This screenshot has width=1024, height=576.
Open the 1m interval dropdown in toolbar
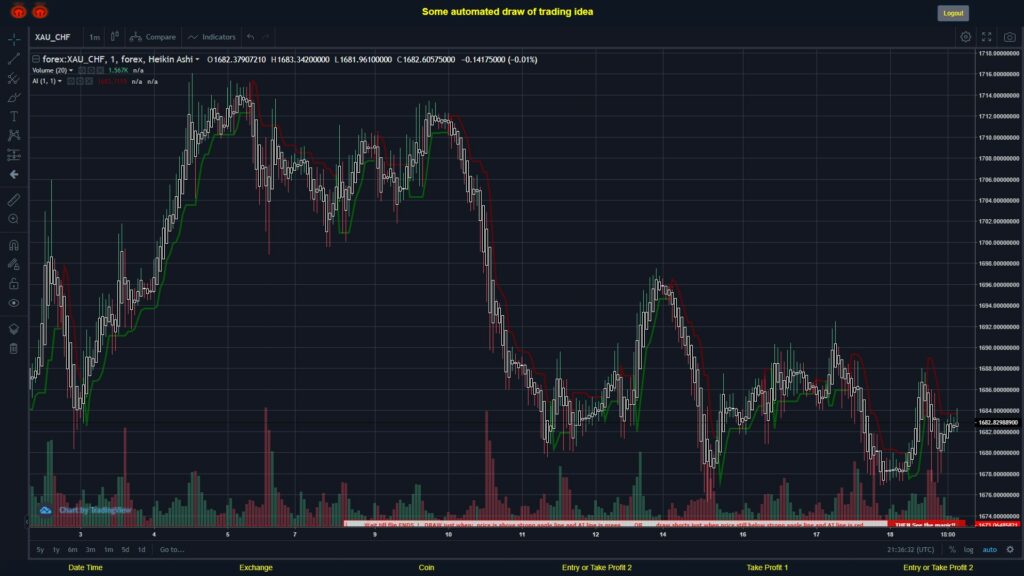[x=94, y=37]
